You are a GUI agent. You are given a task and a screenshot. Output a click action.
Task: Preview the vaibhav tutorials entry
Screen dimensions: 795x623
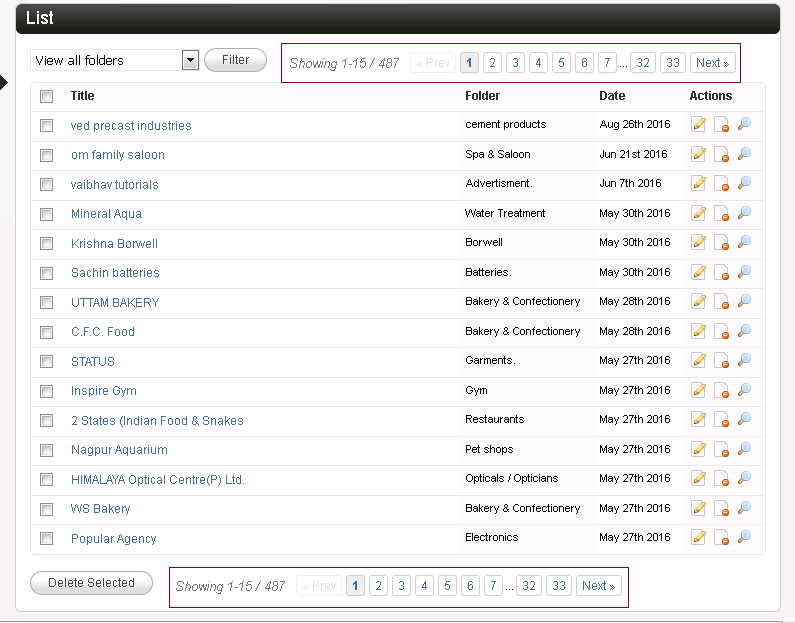tap(744, 184)
